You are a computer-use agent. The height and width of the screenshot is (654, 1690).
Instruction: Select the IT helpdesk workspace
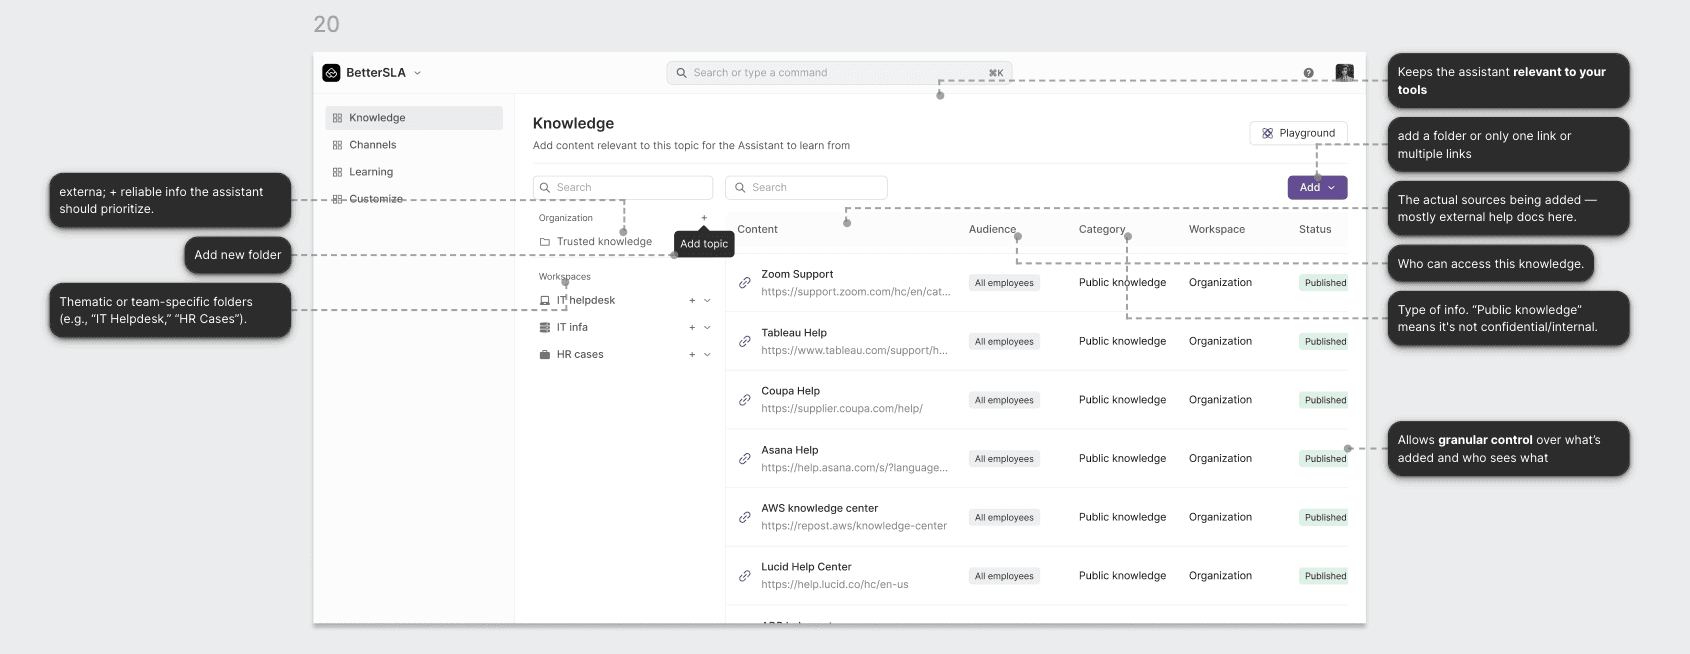[x=586, y=300]
